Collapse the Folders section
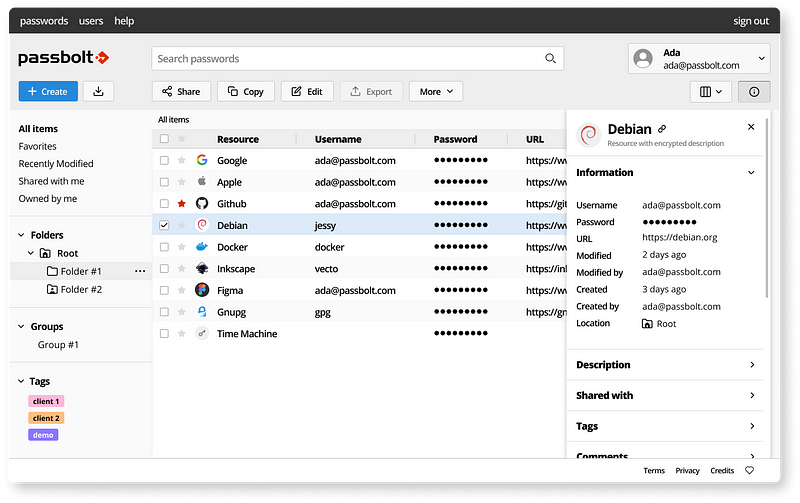Viewport: 800px width, 503px height. [21, 235]
